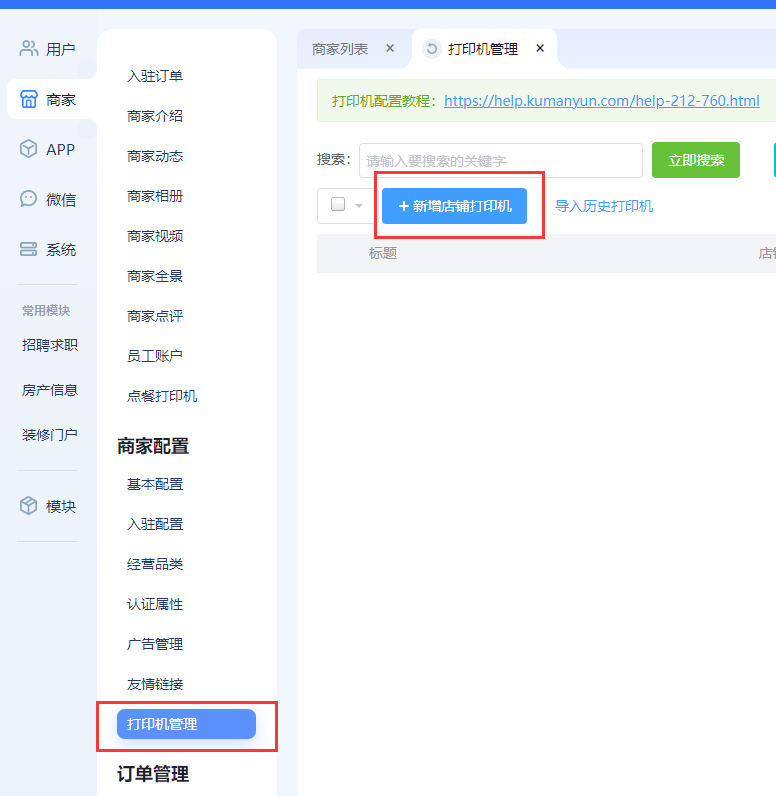Open 基本配置 under 商家配置

click(155, 484)
